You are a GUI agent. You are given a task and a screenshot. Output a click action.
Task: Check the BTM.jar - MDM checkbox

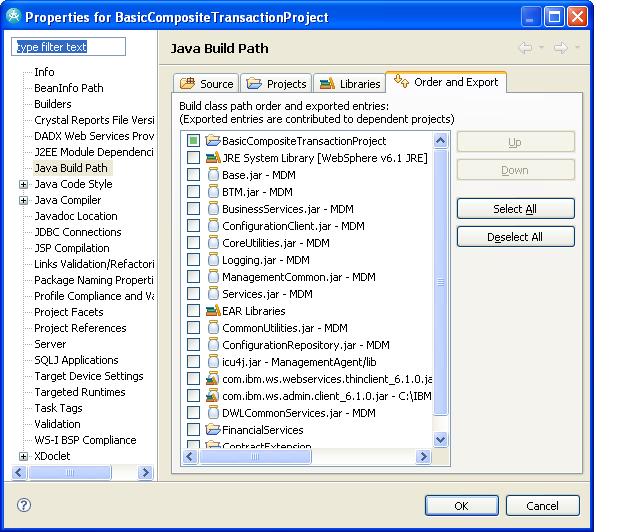(193, 192)
